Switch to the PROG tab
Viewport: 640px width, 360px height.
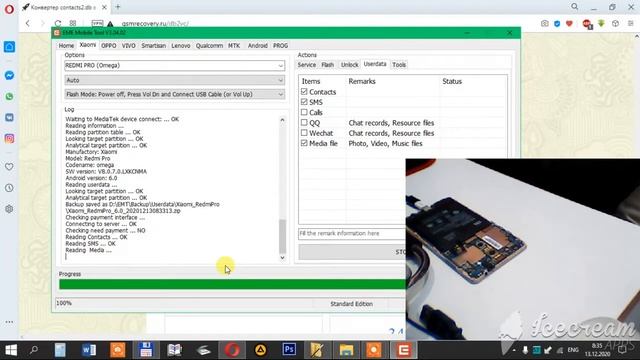280,46
